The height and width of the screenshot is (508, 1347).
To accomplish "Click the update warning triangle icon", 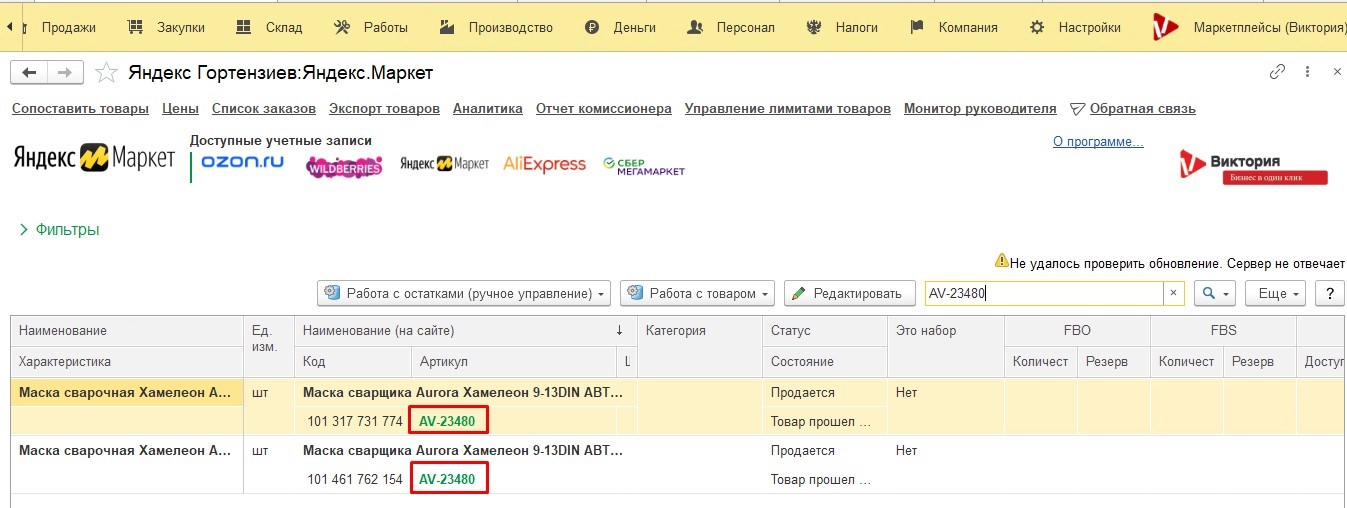I will pos(1001,261).
